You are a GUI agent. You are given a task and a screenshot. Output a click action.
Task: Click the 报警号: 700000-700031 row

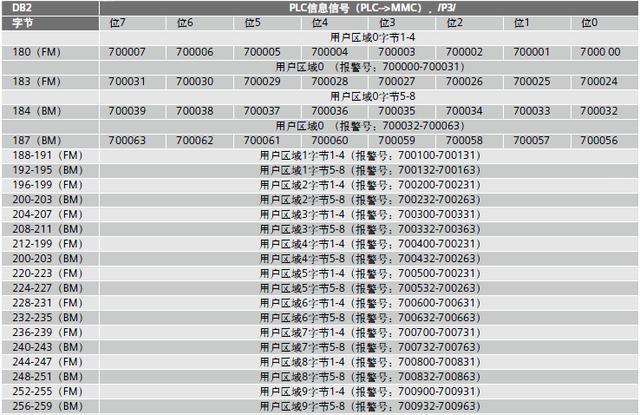pos(369,67)
